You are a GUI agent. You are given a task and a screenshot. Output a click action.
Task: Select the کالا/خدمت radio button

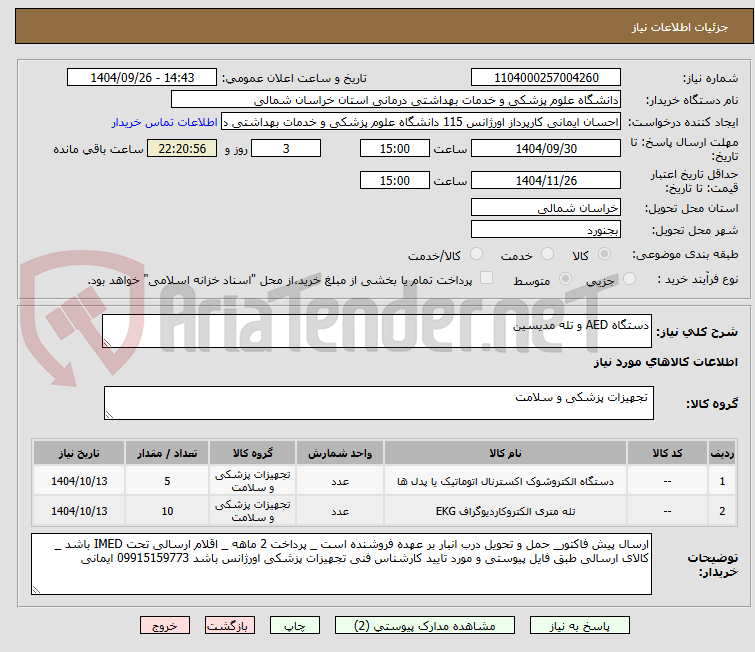[476, 254]
